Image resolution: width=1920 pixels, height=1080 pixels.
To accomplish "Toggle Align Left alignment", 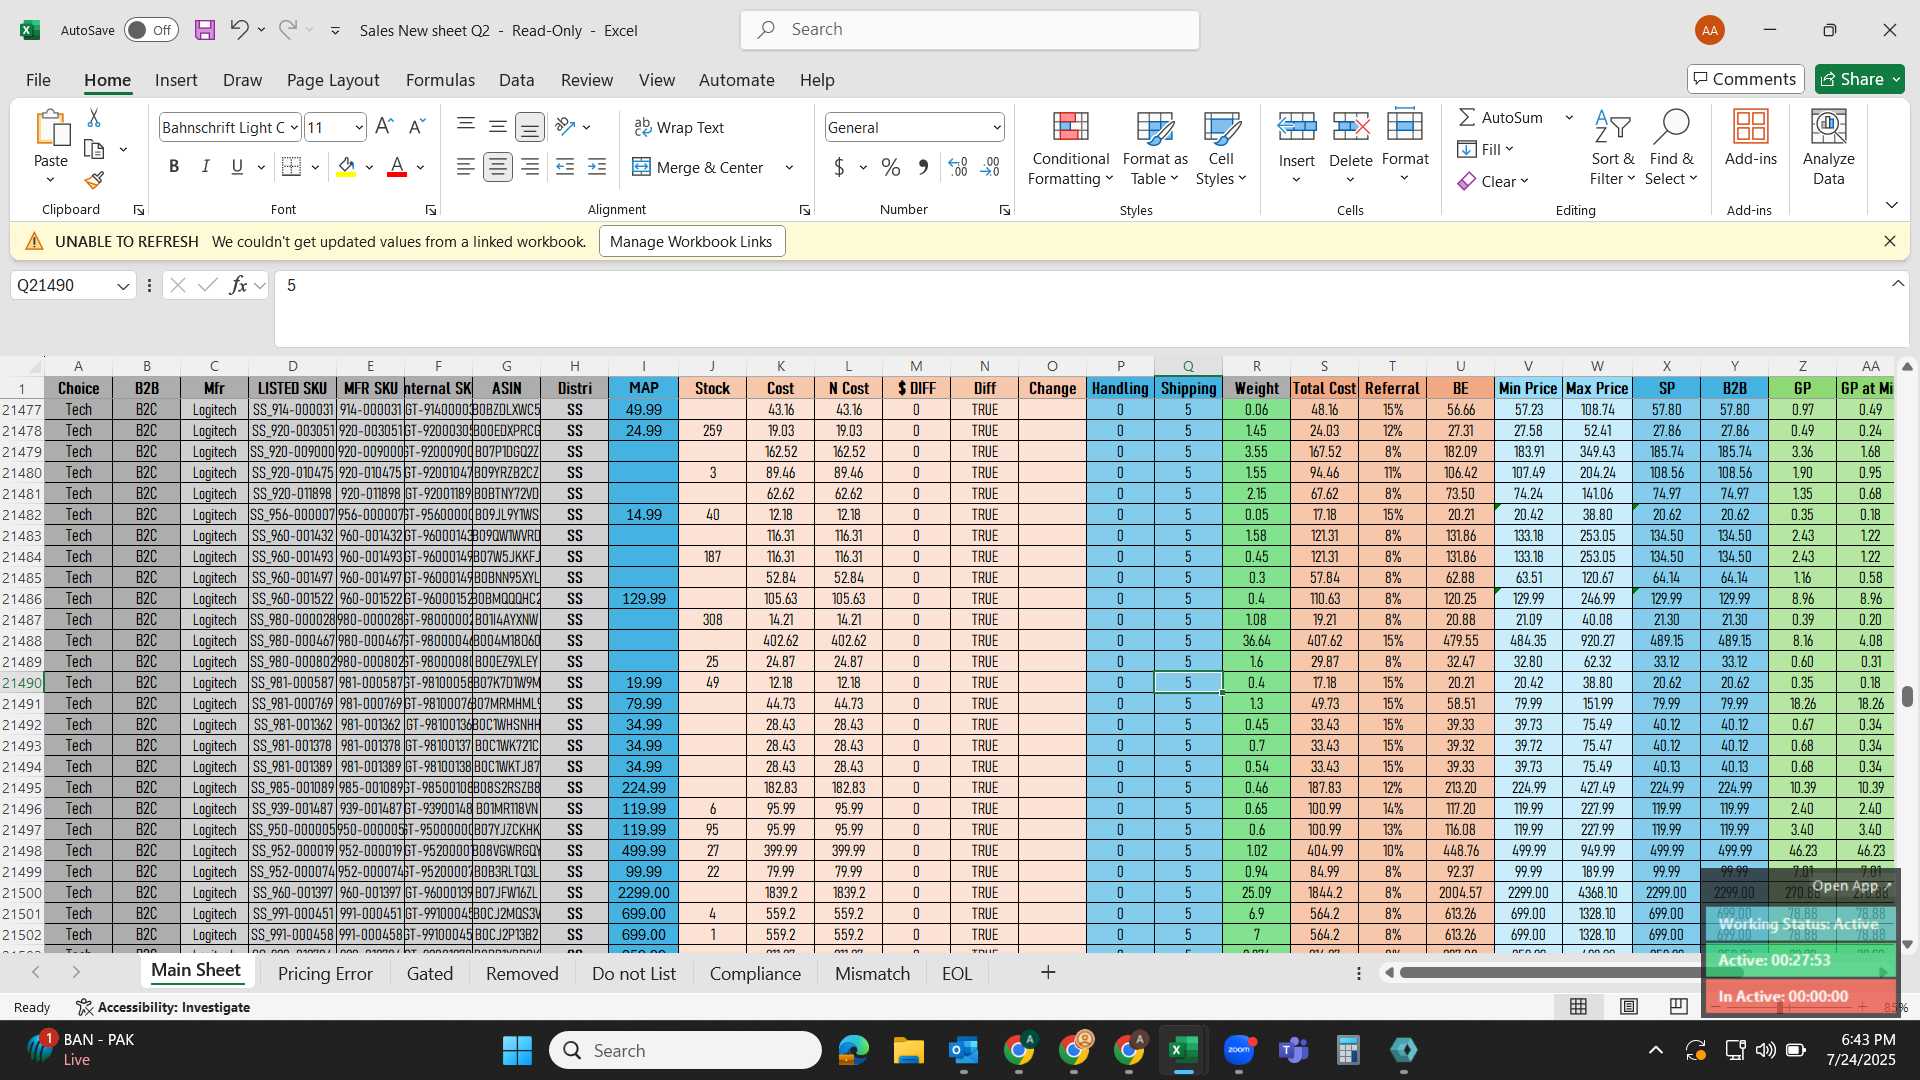I will pos(465,167).
